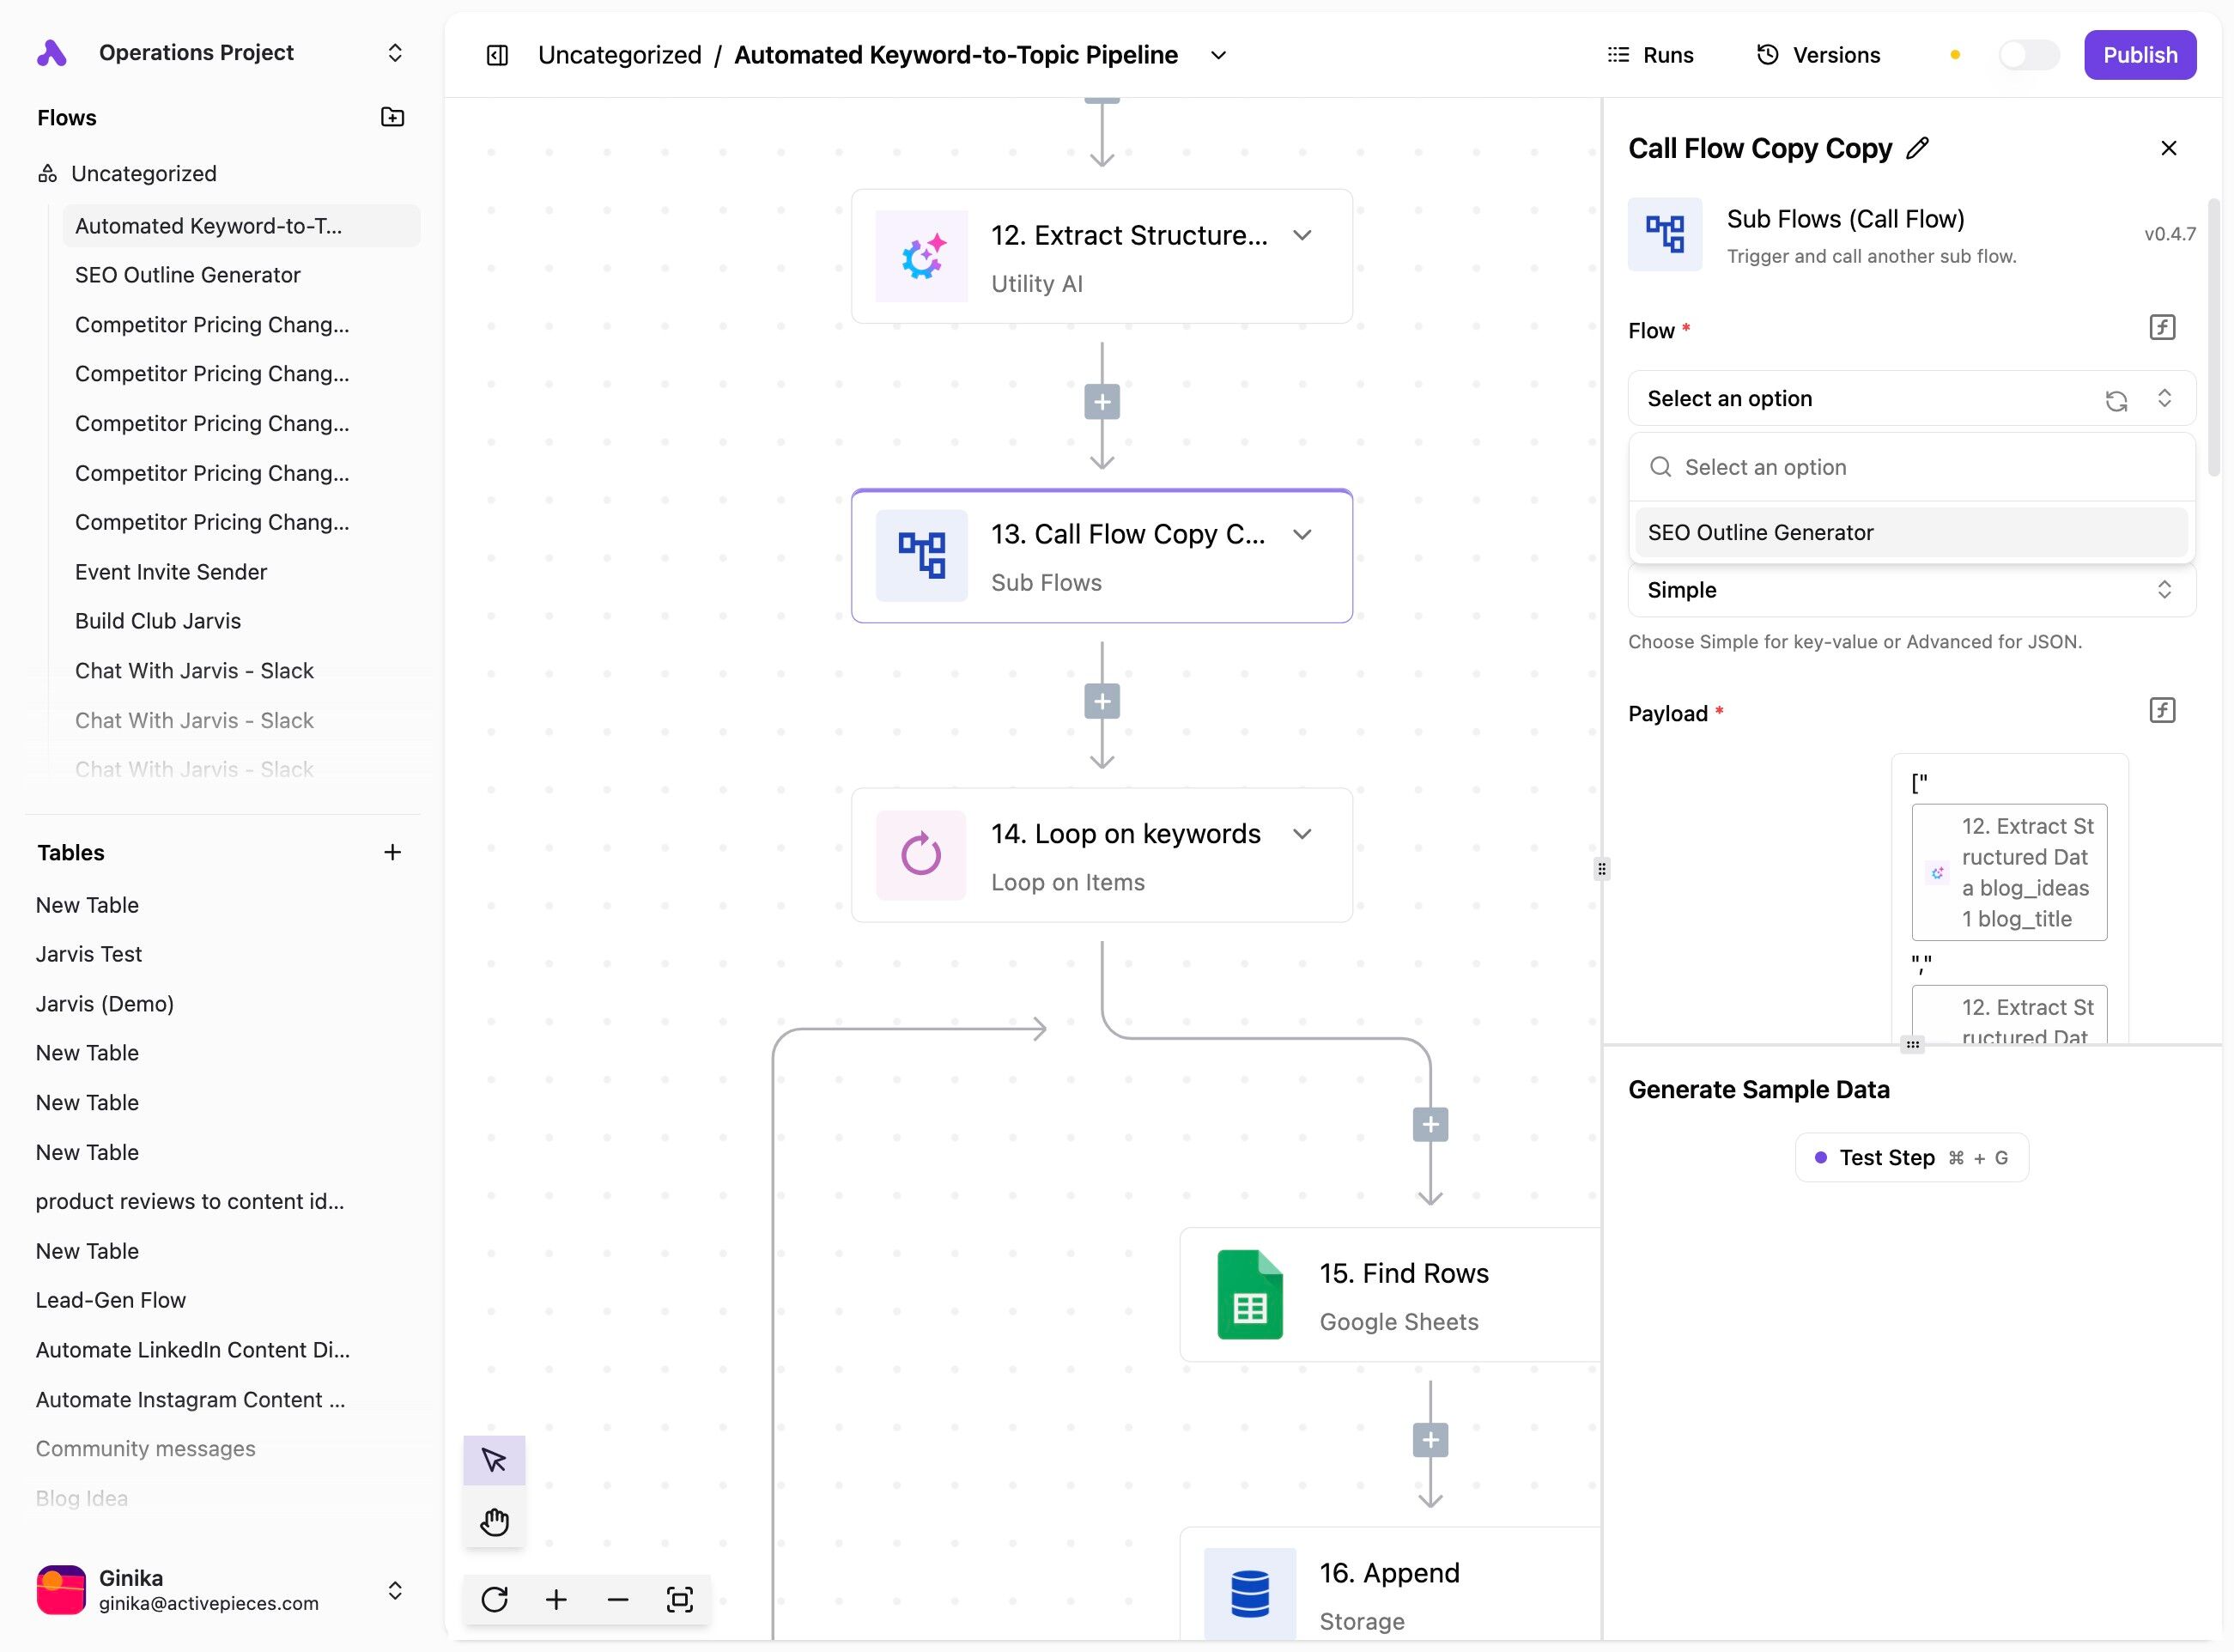The image size is (2234, 1652).
Task: Click the fit-to-screen canvas icon
Action: (679, 1599)
